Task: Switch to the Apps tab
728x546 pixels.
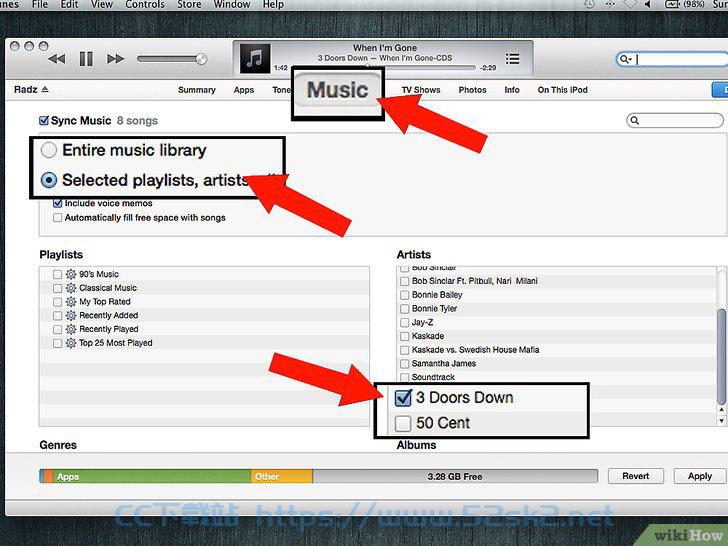Action: coord(244,90)
